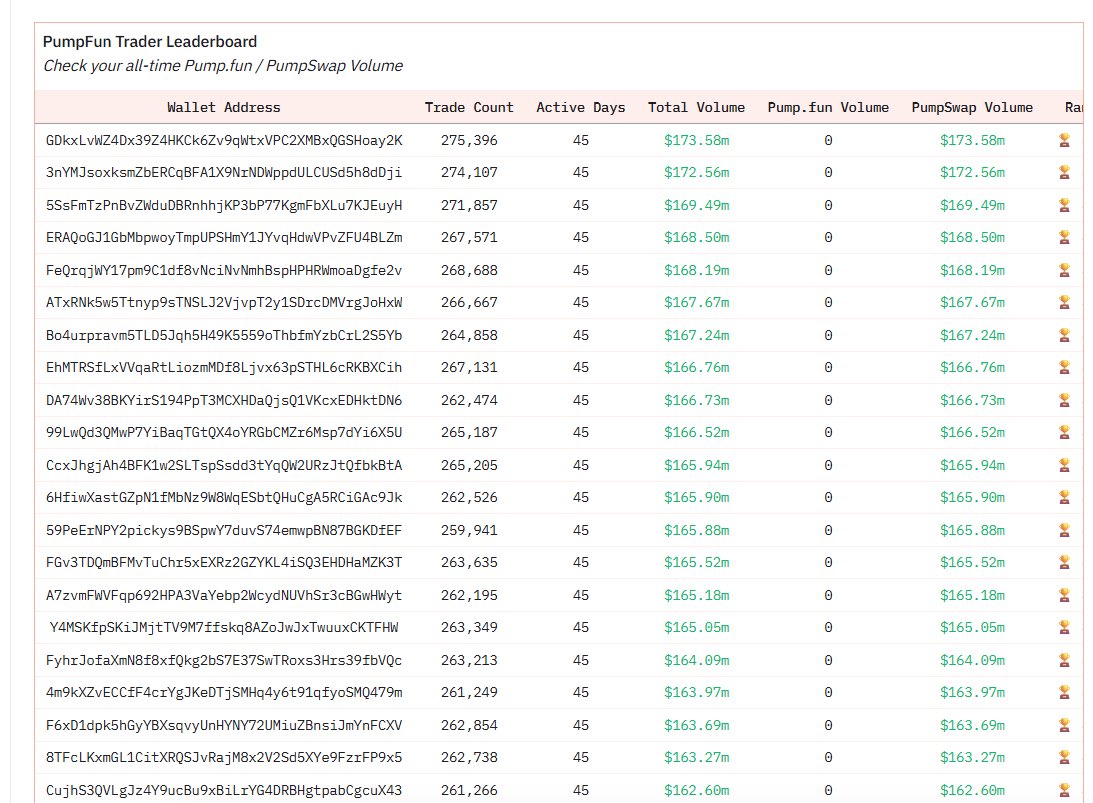
Task: Click trophy icon for wallet CcxJhgjAh4BFK
Action: tap(1064, 465)
